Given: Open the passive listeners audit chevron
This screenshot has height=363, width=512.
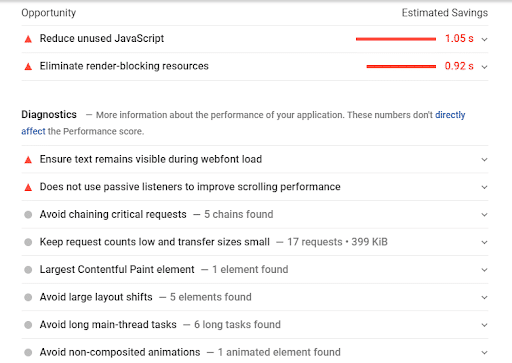Looking at the screenshot, I should (x=484, y=187).
